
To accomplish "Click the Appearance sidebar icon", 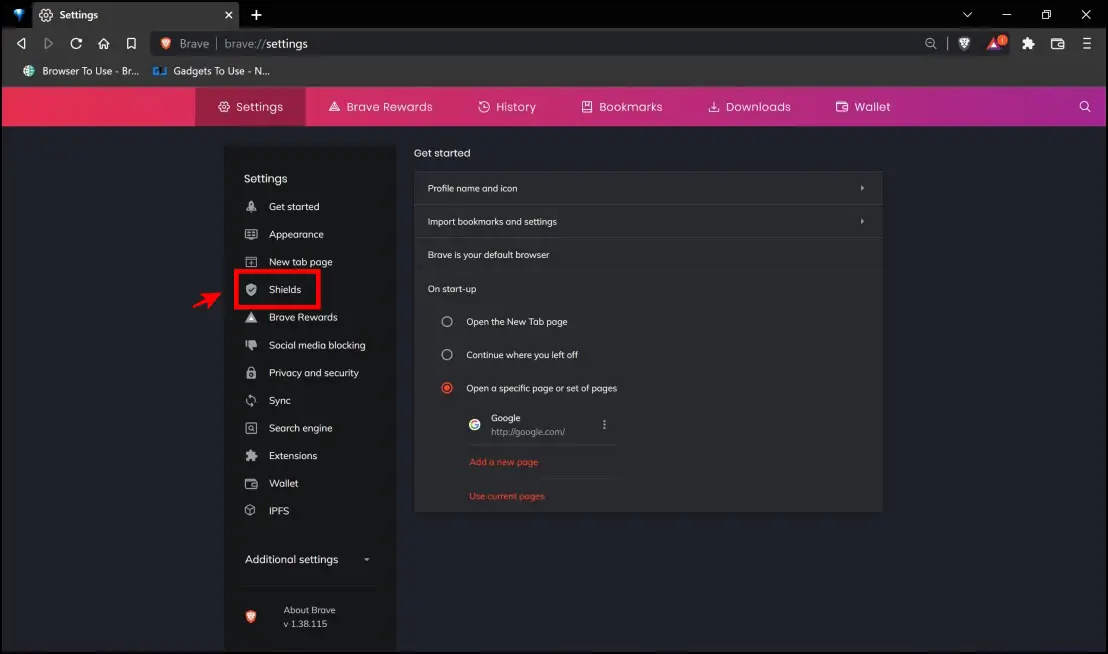I will 251,234.
